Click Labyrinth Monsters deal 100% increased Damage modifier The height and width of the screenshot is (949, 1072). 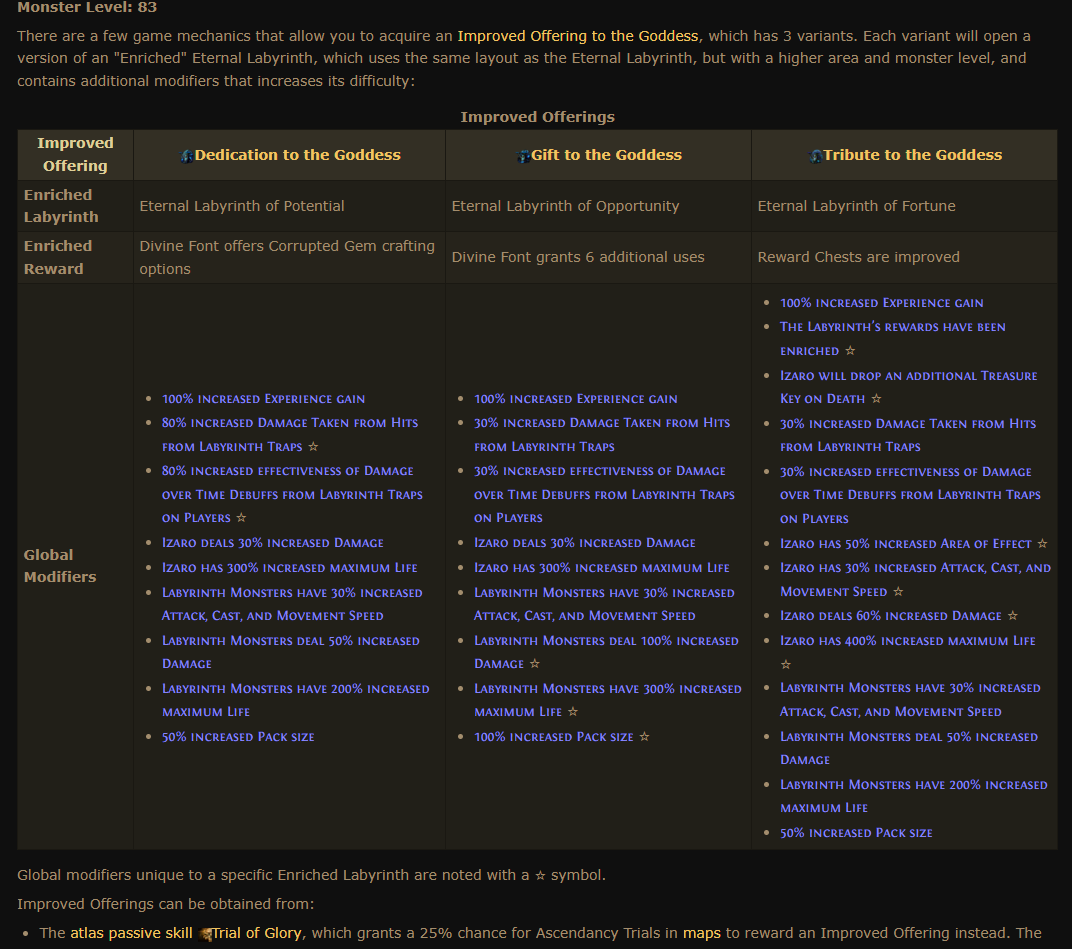tap(606, 652)
